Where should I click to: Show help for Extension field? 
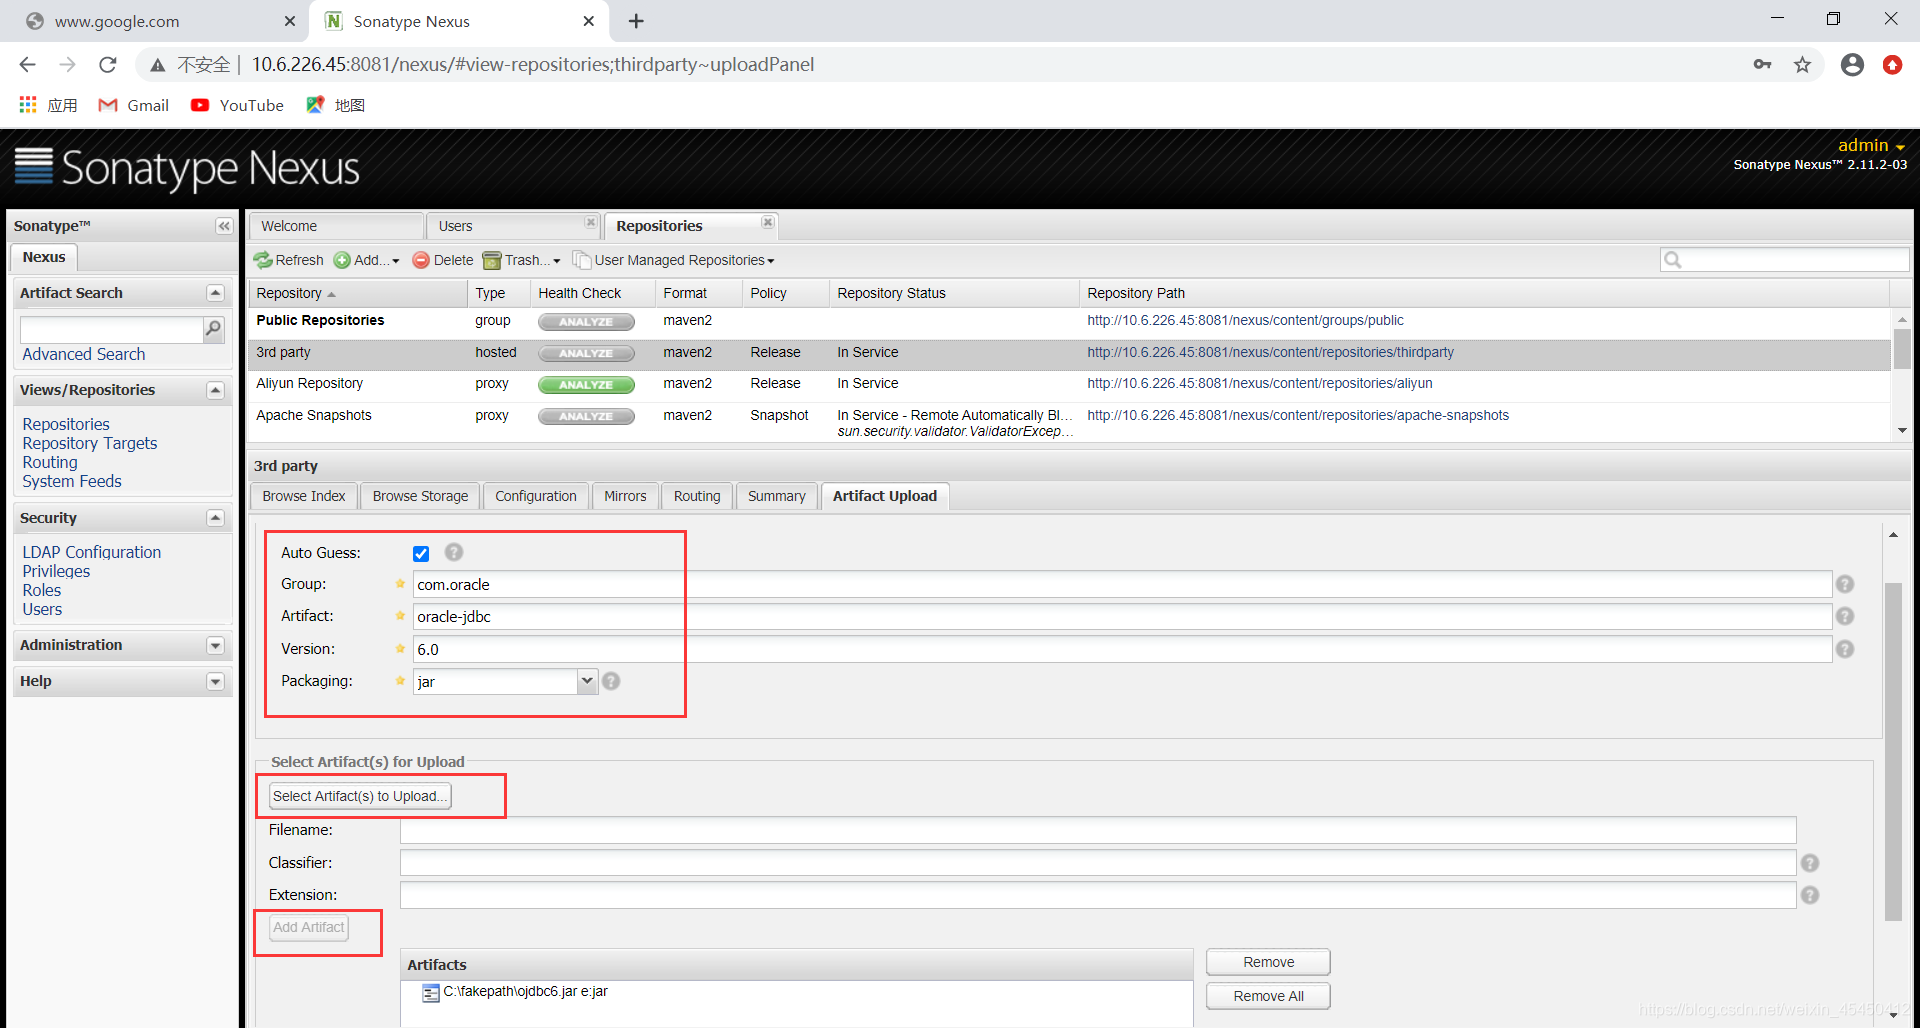coord(1810,895)
